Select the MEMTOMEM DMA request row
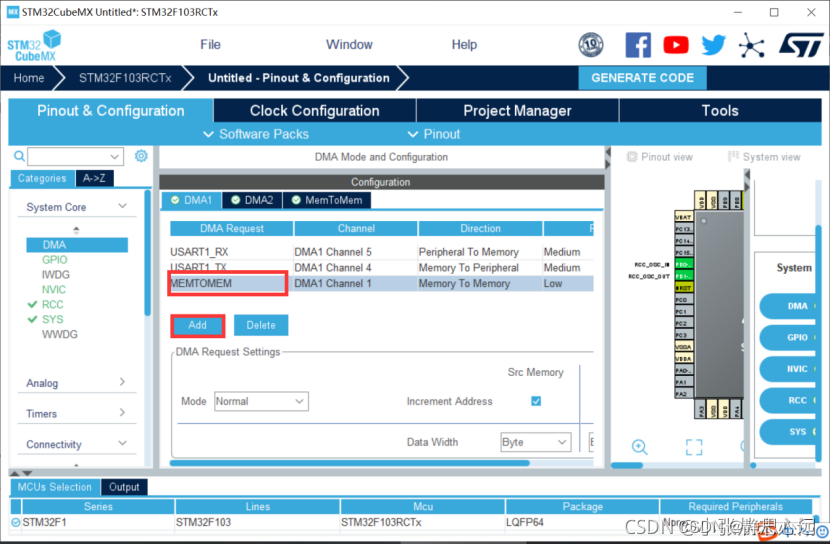Screen dimensions: 830x545 click(381, 284)
